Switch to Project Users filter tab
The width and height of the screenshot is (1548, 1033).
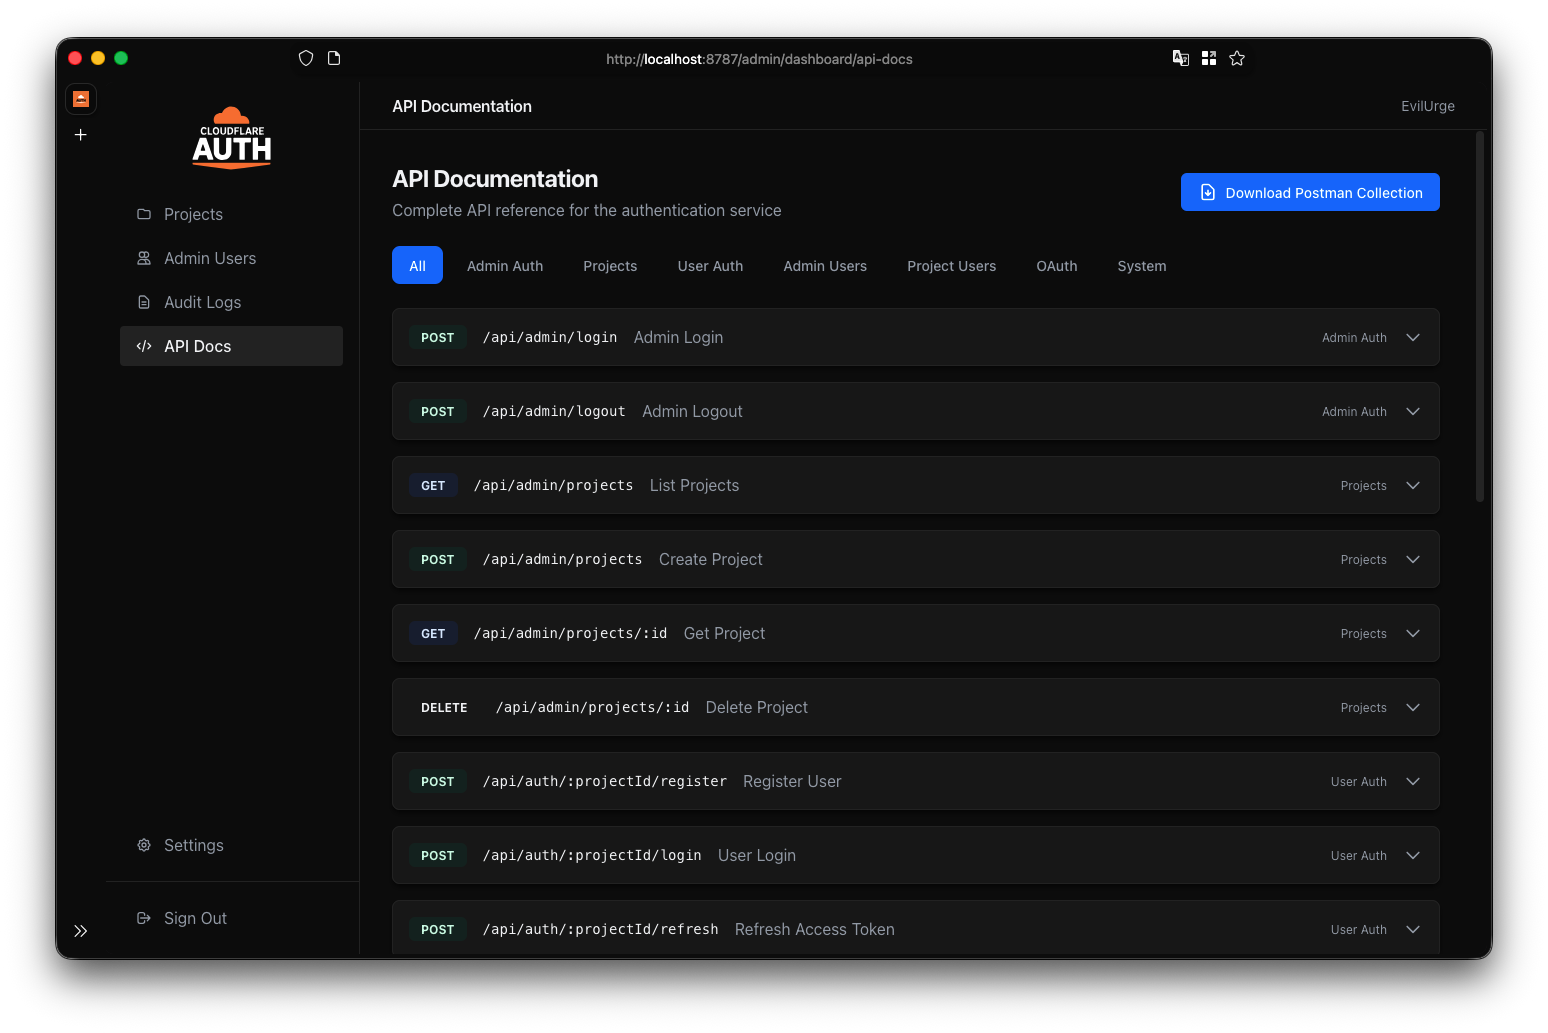(x=951, y=266)
